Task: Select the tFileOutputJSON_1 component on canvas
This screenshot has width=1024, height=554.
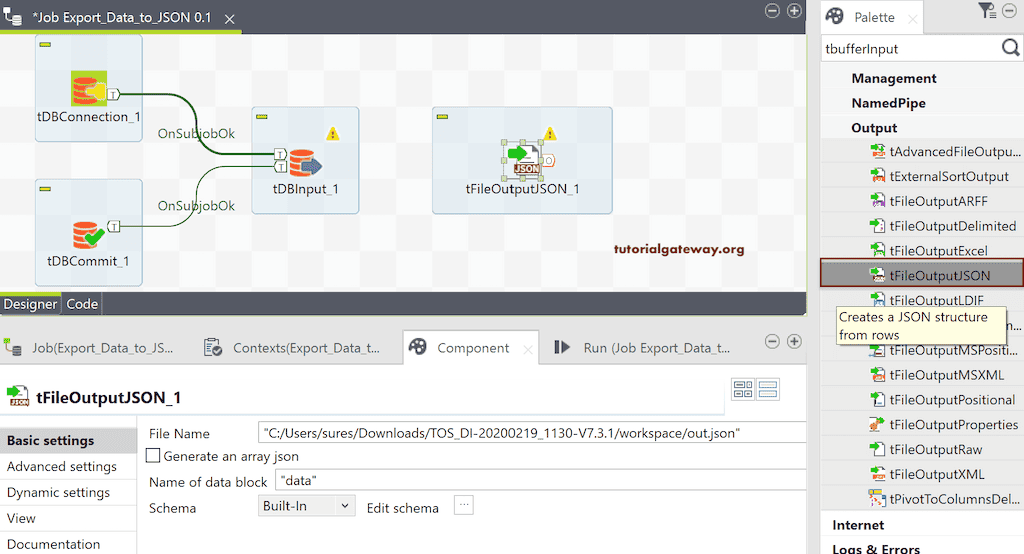Action: [x=522, y=160]
